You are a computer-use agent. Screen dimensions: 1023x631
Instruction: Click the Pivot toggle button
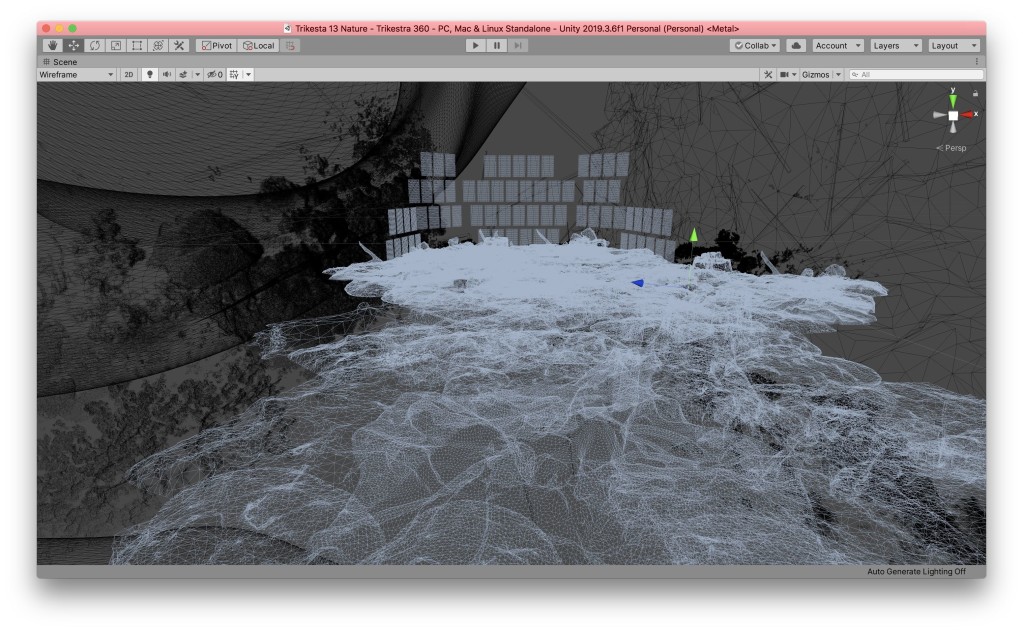[x=216, y=46]
